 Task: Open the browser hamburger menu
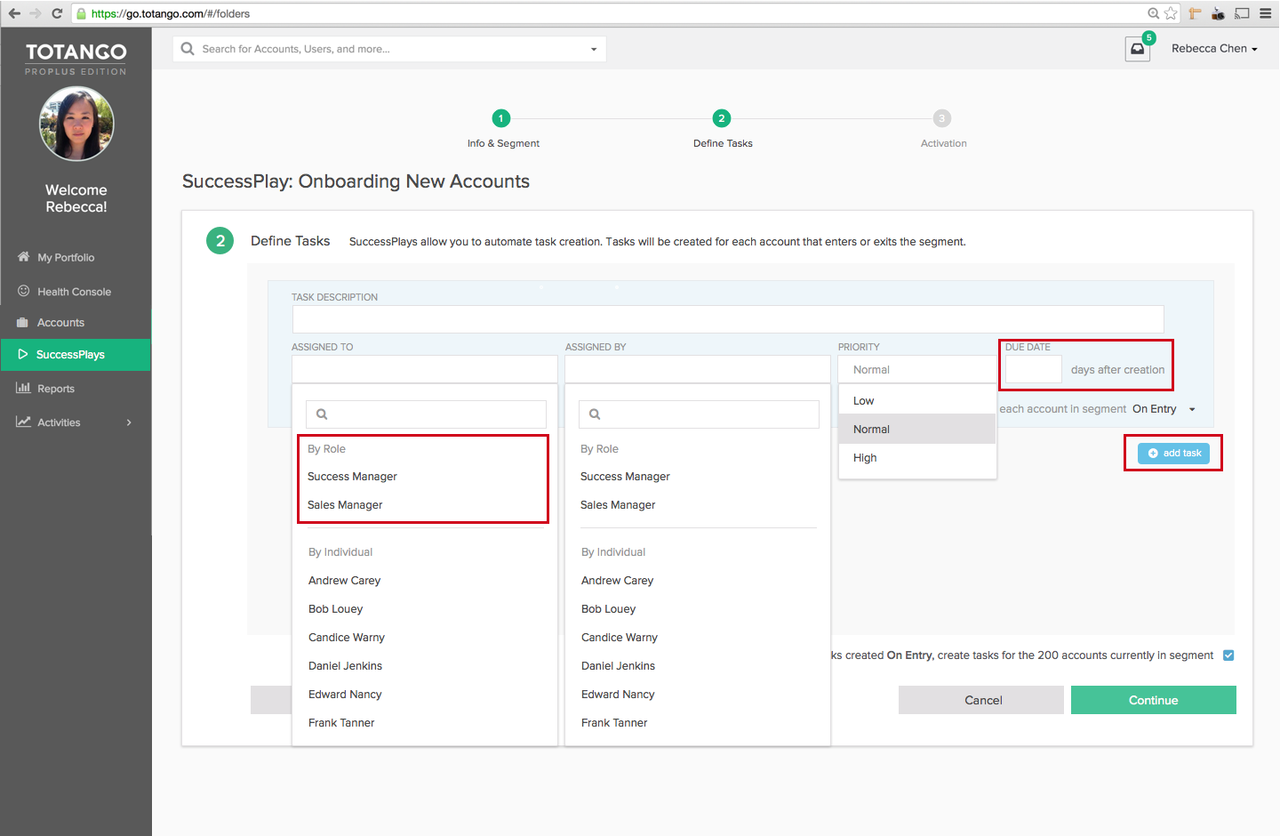(x=1265, y=14)
